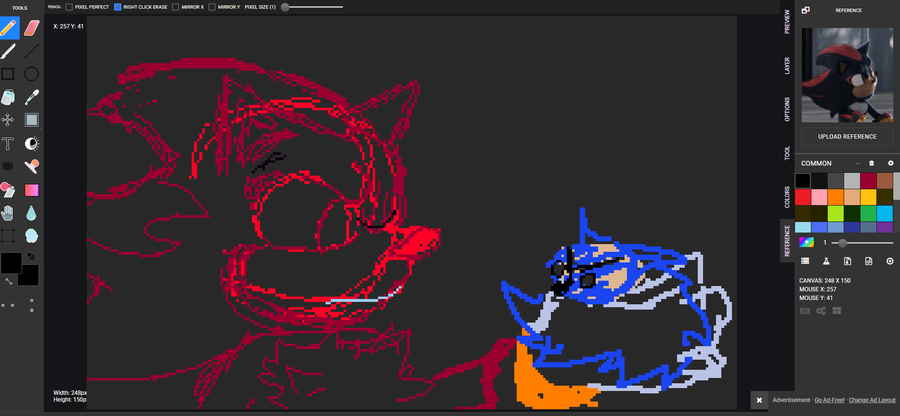Click the Shadow reference image thumbnail
The width and height of the screenshot is (900, 416).
(x=847, y=75)
